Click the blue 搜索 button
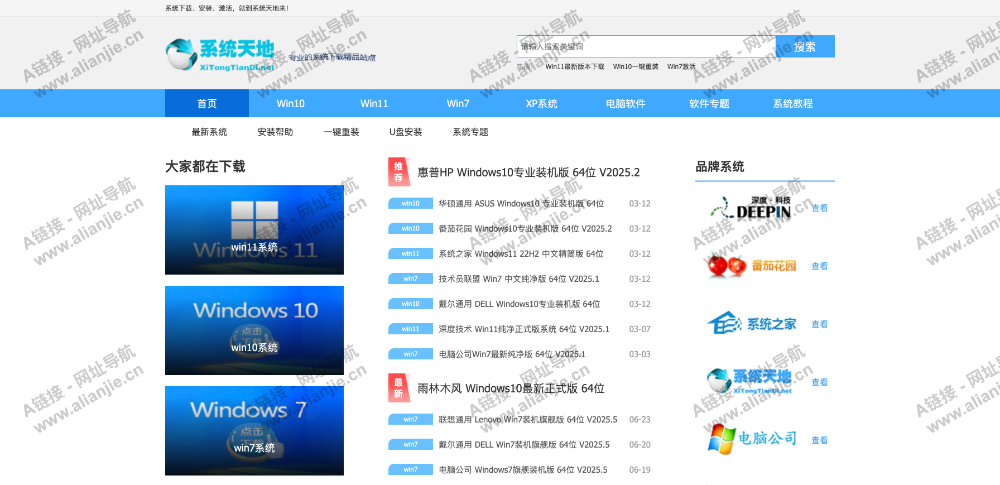Screen dimensions: 1000x485 point(805,47)
